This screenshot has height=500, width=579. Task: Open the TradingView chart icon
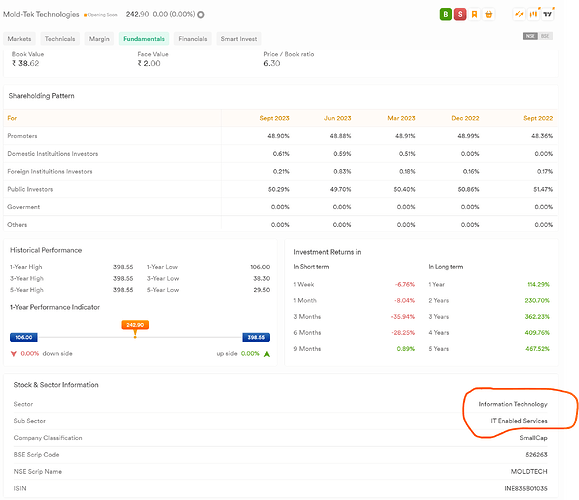click(x=548, y=14)
